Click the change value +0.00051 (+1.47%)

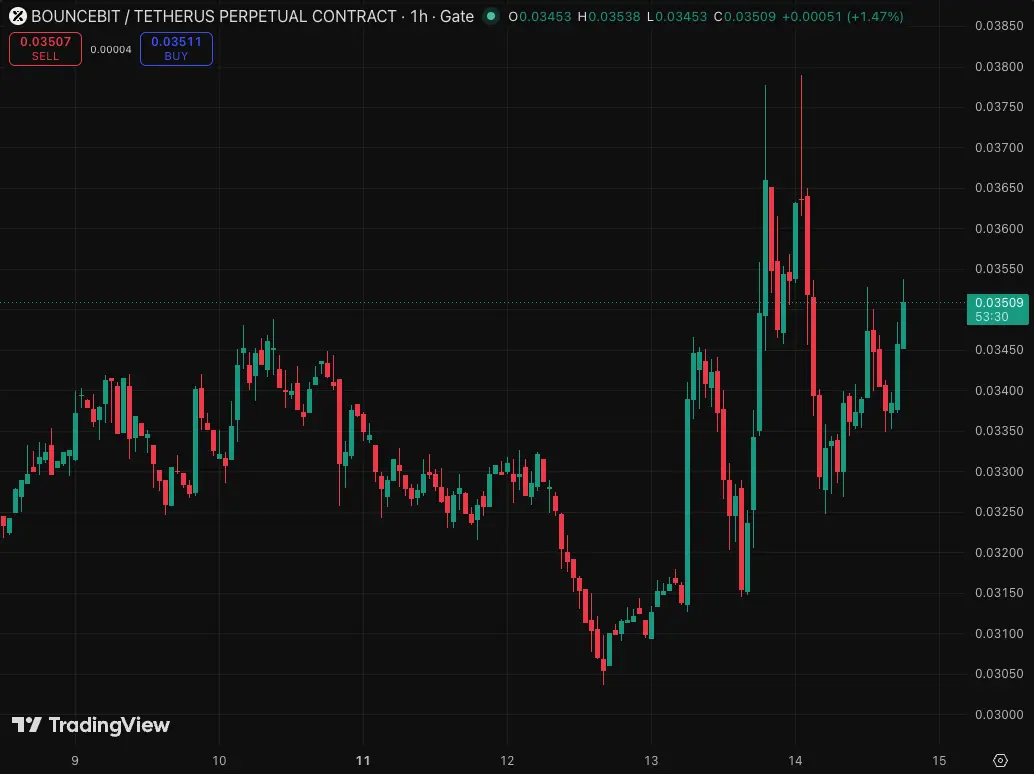click(x=842, y=16)
